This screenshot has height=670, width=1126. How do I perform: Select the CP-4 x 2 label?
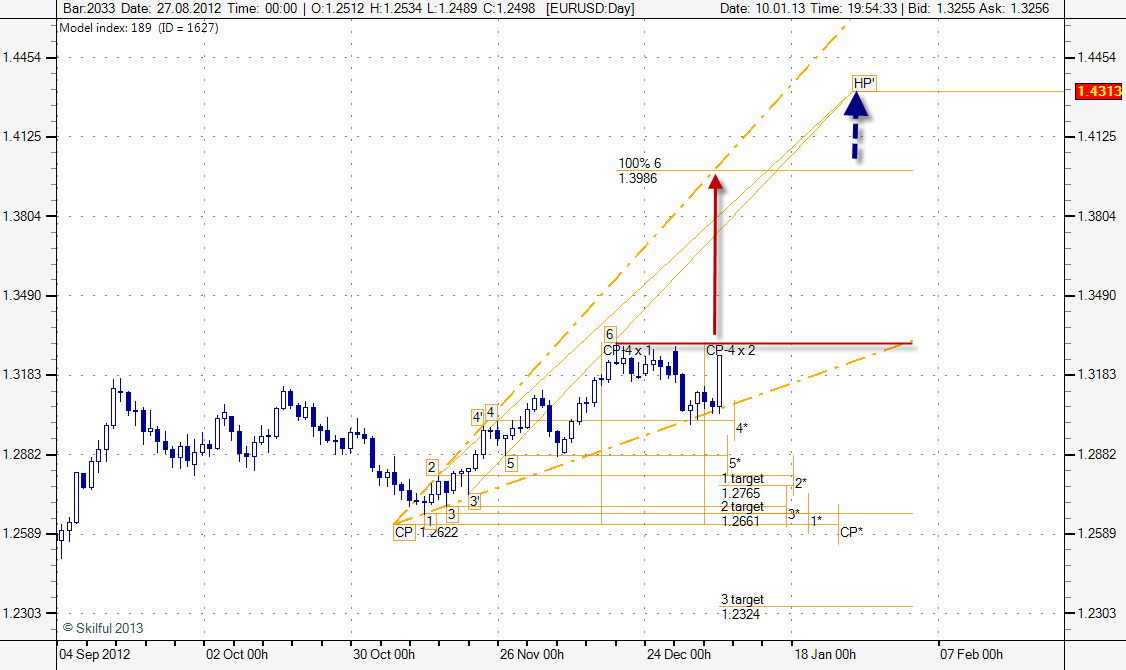(x=730, y=351)
